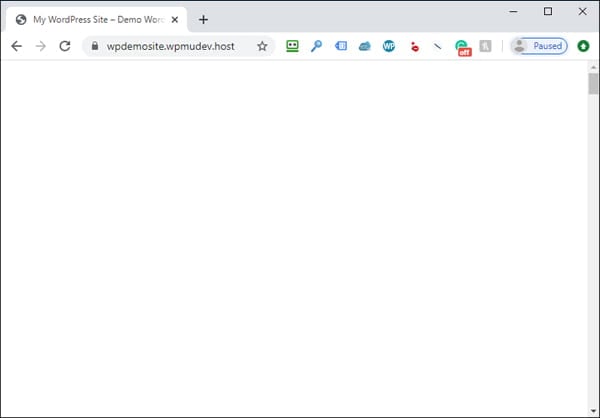Open the red lips extension icon
600x418 pixels.
pos(414,47)
